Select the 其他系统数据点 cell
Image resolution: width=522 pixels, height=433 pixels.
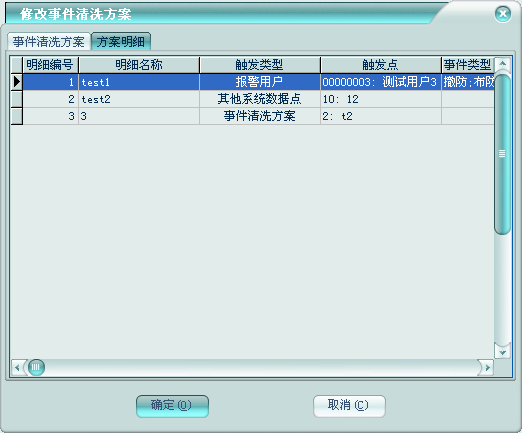point(260,99)
